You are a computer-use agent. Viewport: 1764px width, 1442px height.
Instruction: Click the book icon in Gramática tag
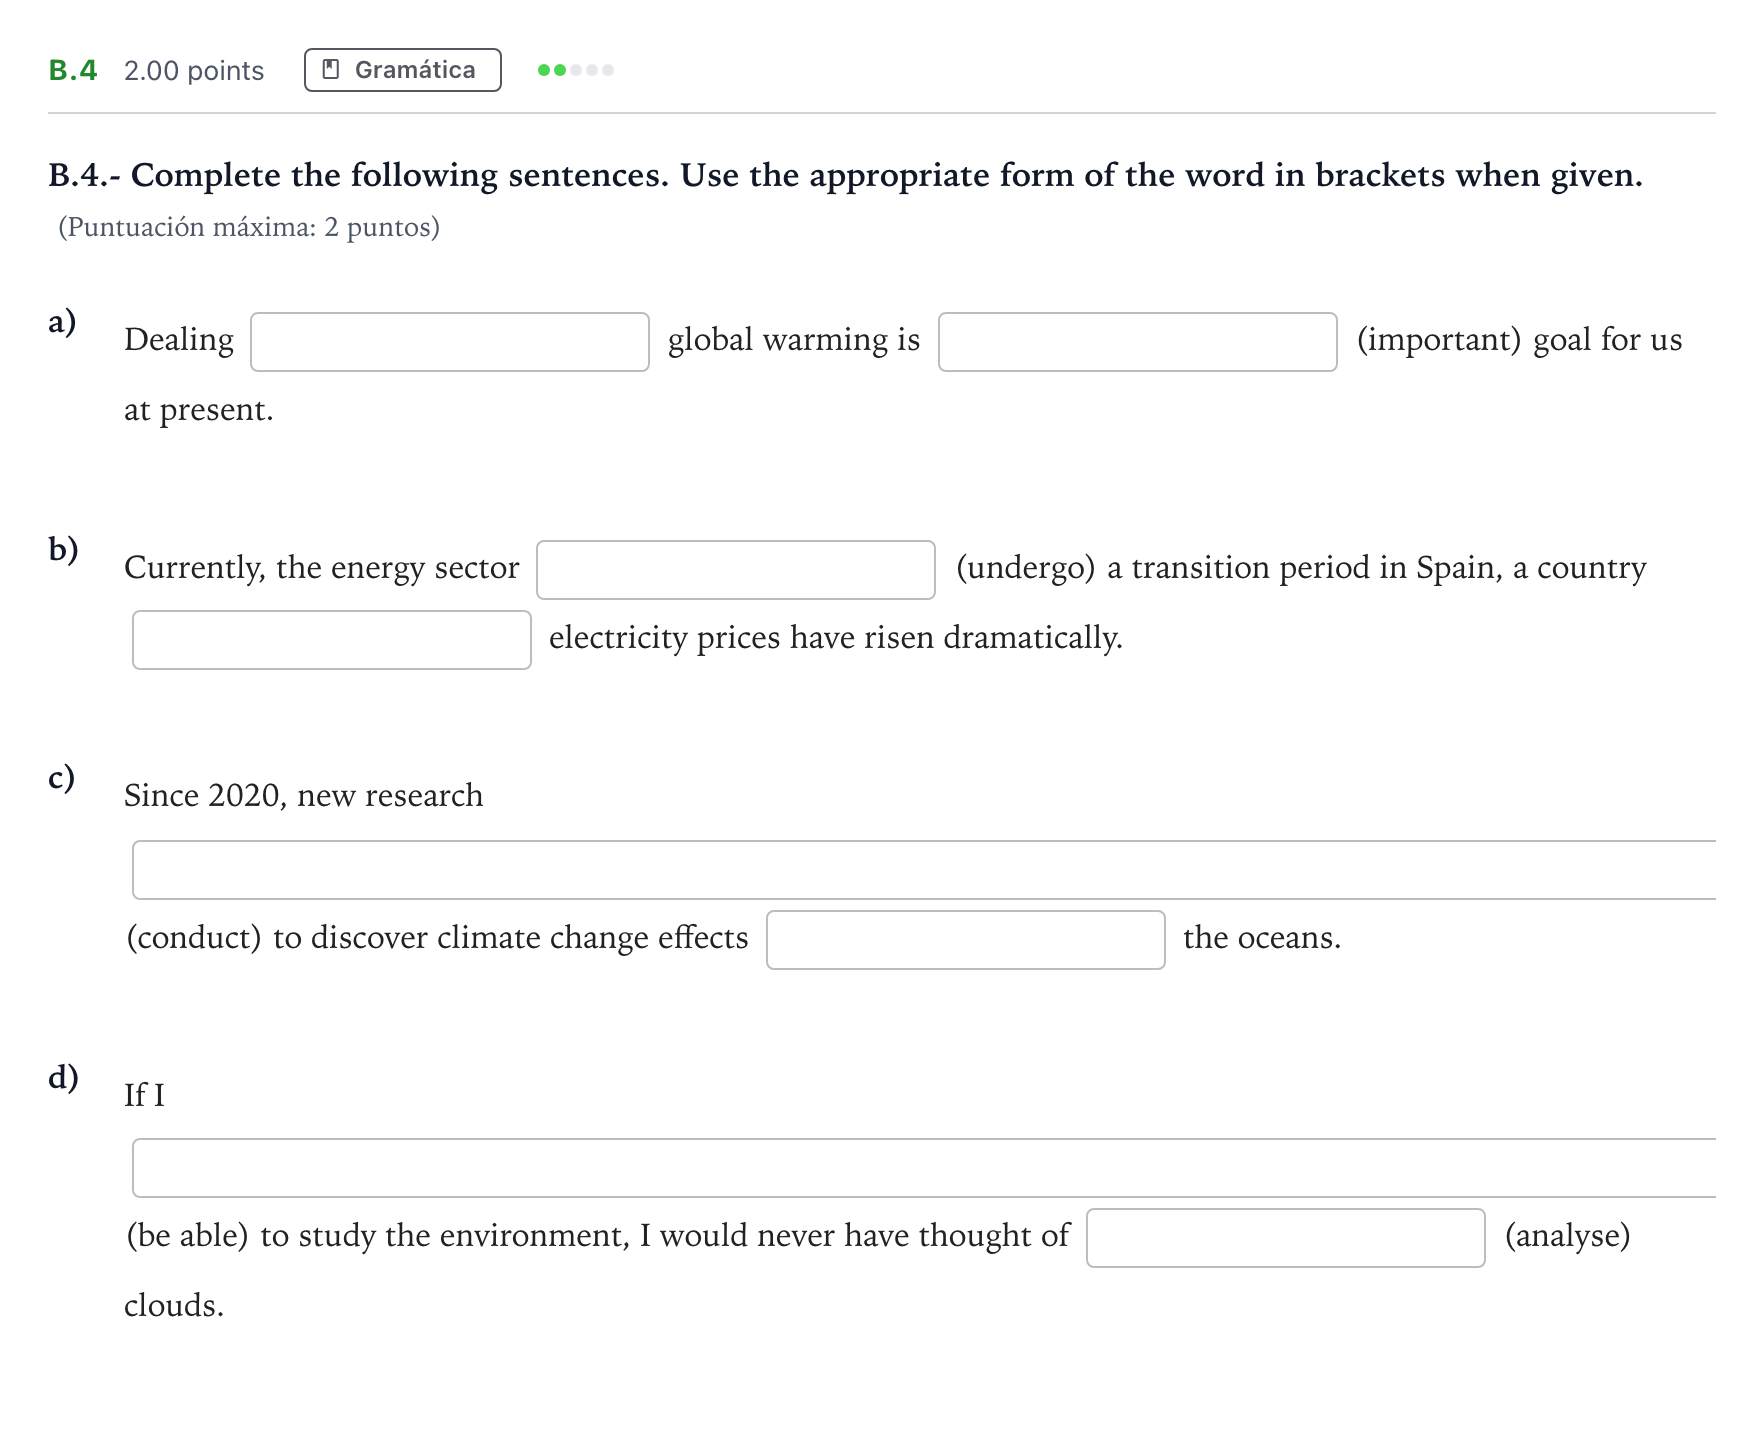coord(331,69)
